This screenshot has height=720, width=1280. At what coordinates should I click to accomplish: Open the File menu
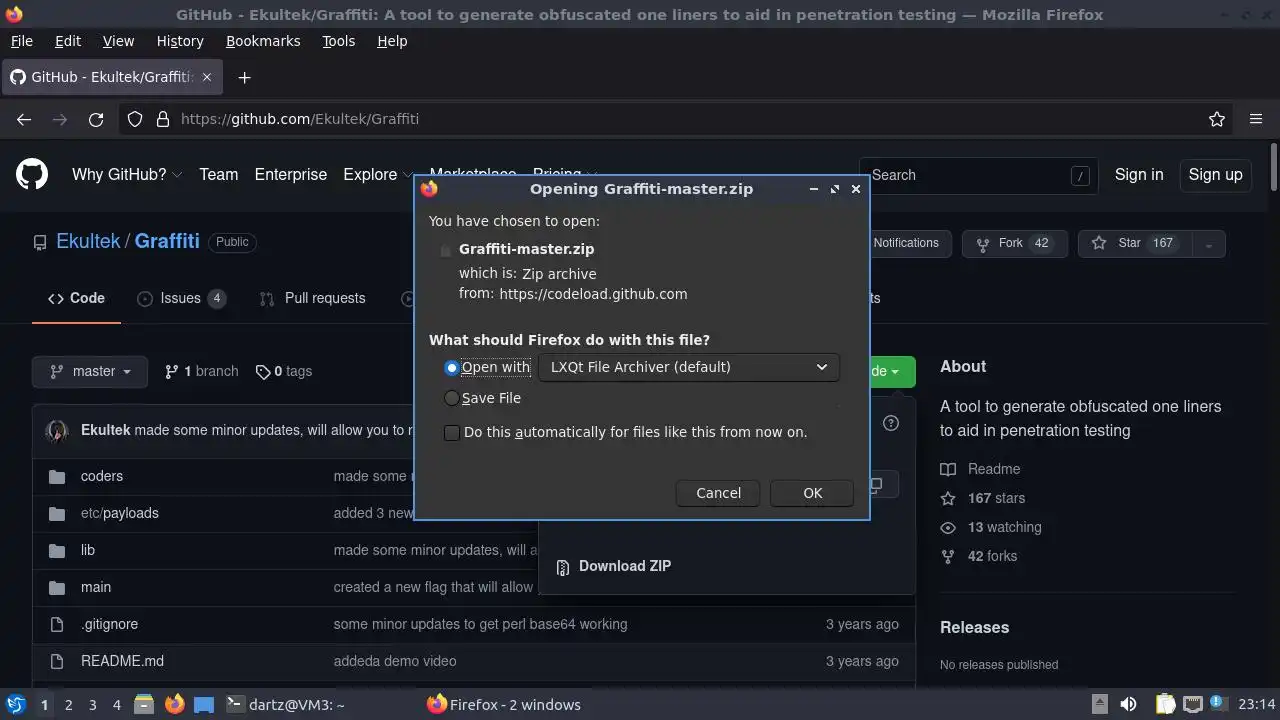coord(21,41)
